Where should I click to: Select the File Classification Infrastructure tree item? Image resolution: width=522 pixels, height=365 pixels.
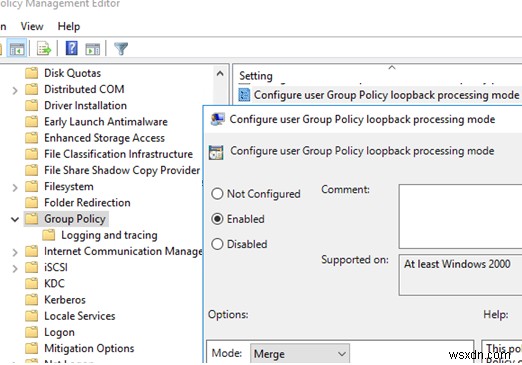point(118,154)
